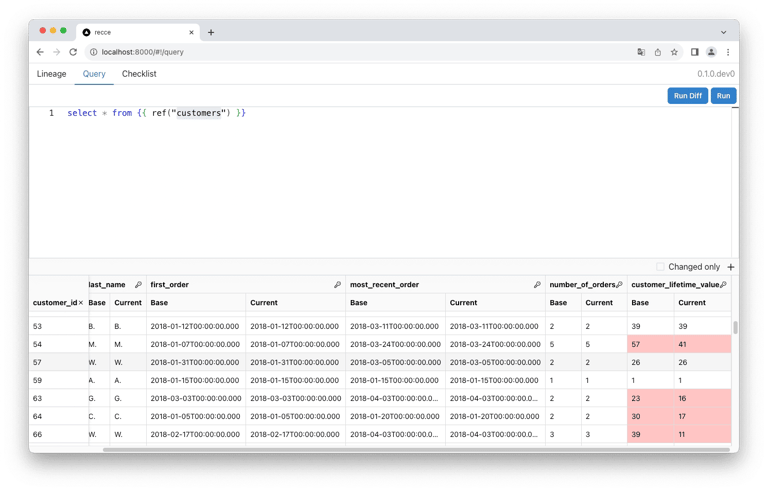Reload the page with refresh icon
The width and height of the screenshot is (768, 491).
(x=73, y=52)
